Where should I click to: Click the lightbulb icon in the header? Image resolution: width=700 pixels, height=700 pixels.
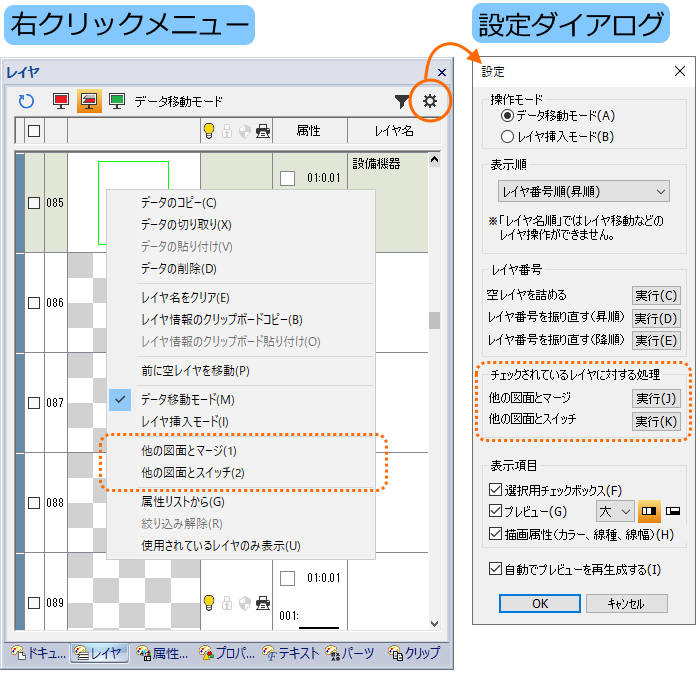(209, 131)
